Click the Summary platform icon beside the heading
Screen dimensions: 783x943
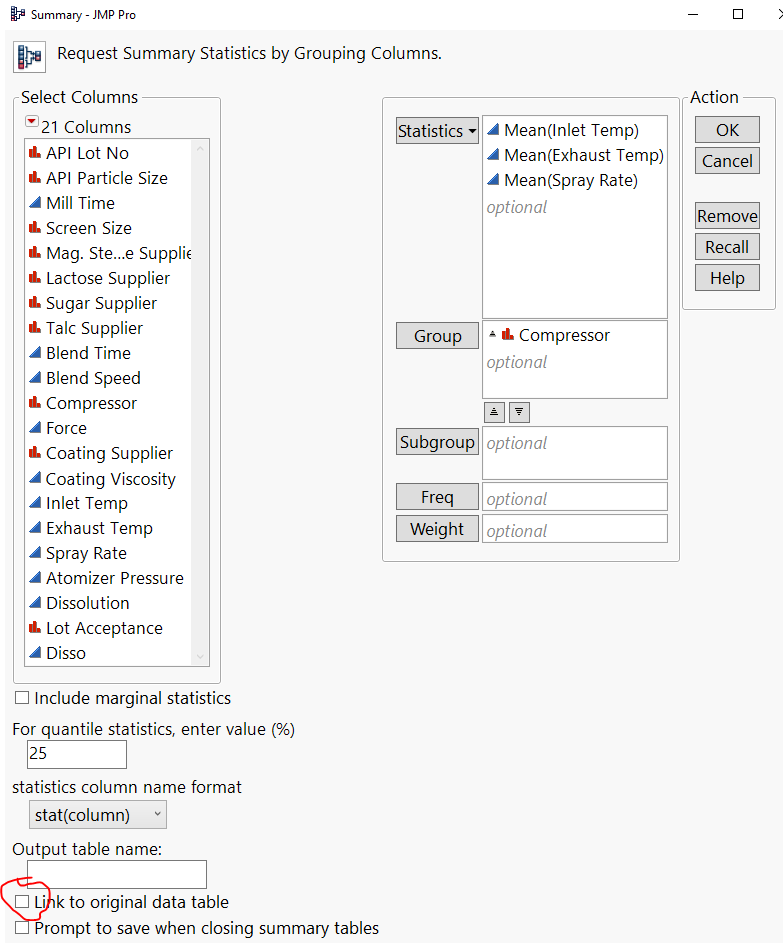tap(29, 58)
